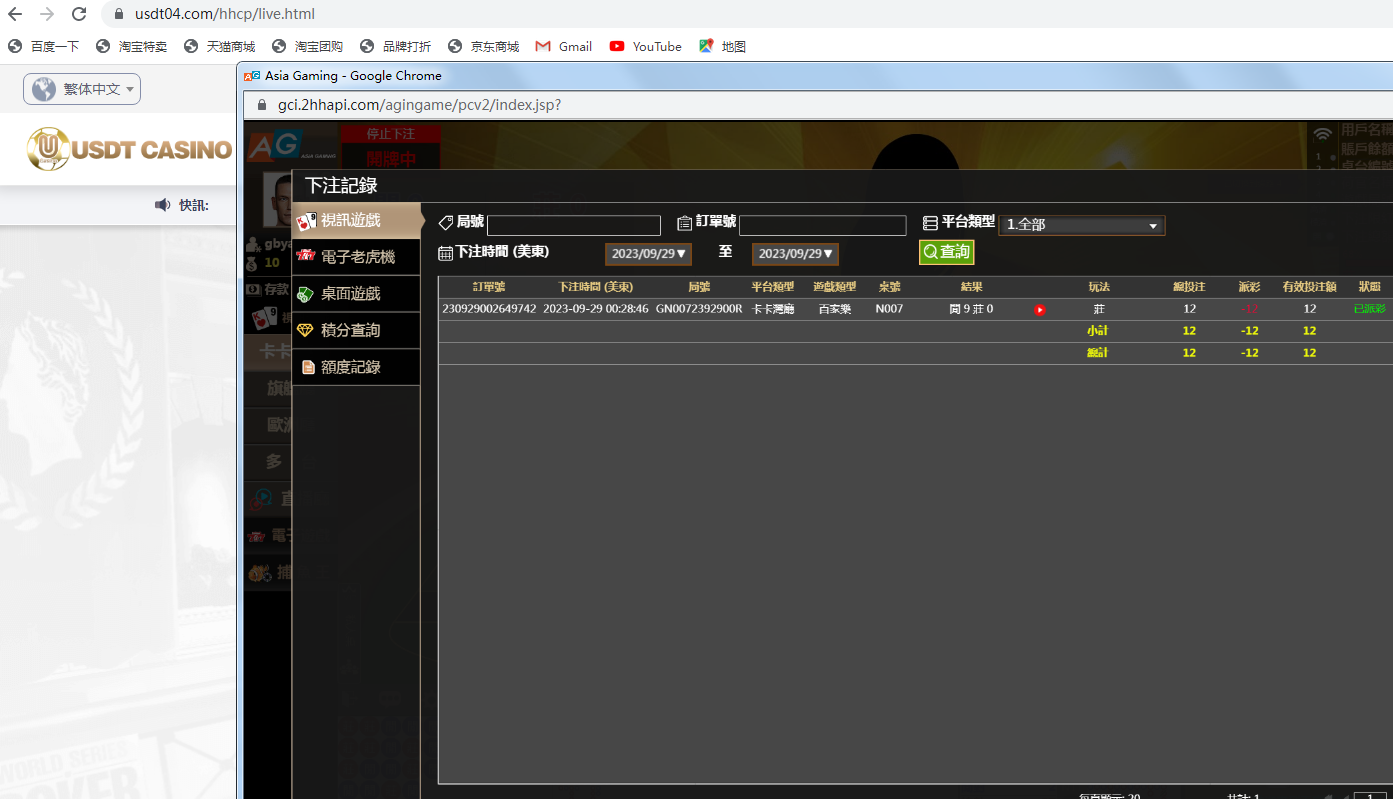Open the 淘宝团购 bookmark
1393x799 pixels.
[x=308, y=46]
